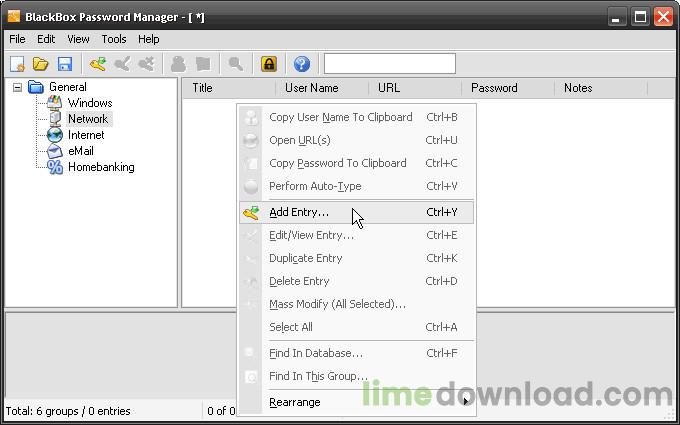Select the General group in the tree
680x425 pixels.
coord(68,87)
